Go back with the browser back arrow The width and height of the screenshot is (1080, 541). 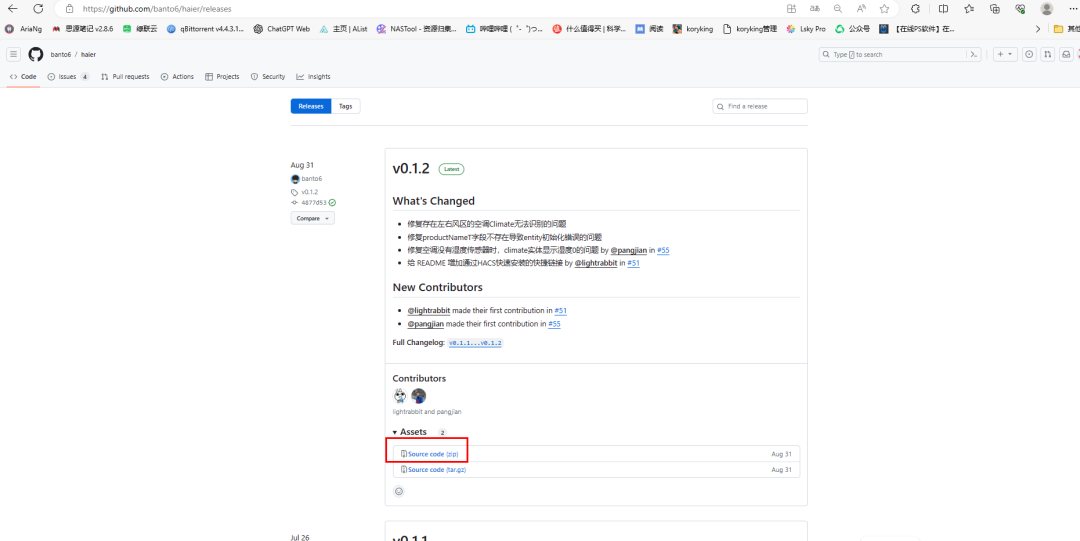[12, 9]
